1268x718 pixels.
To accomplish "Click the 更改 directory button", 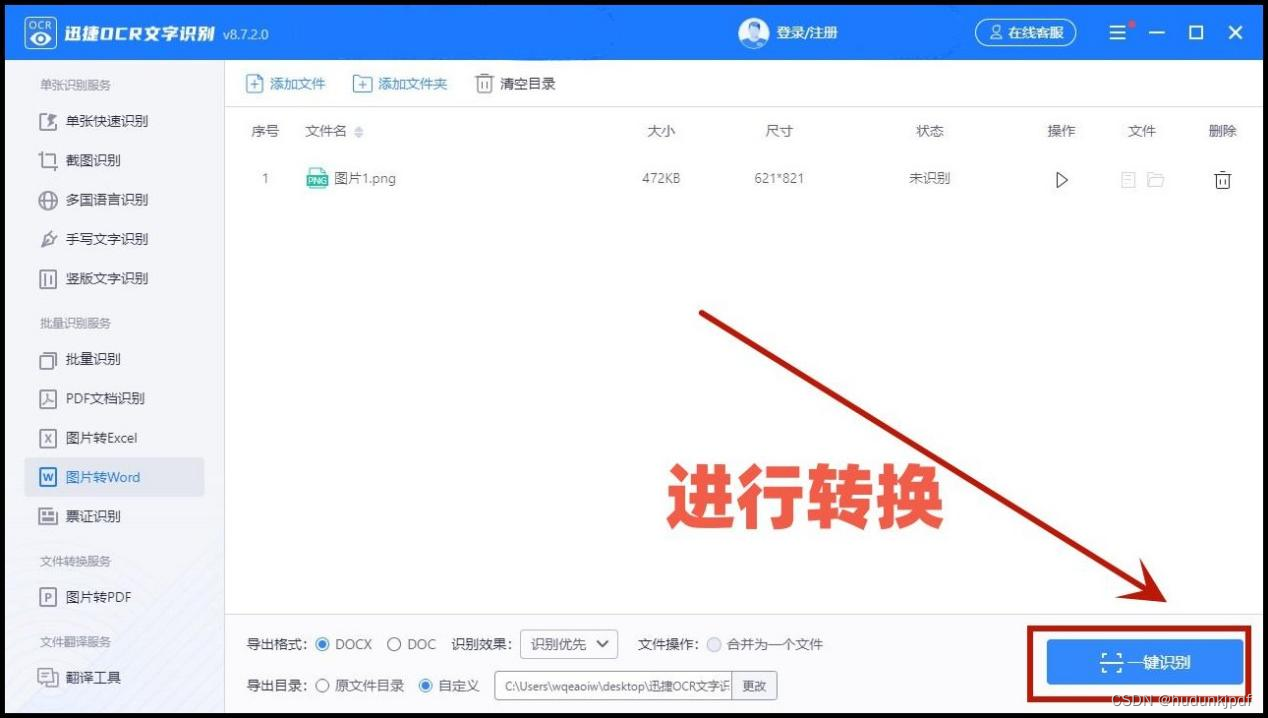I will [754, 686].
